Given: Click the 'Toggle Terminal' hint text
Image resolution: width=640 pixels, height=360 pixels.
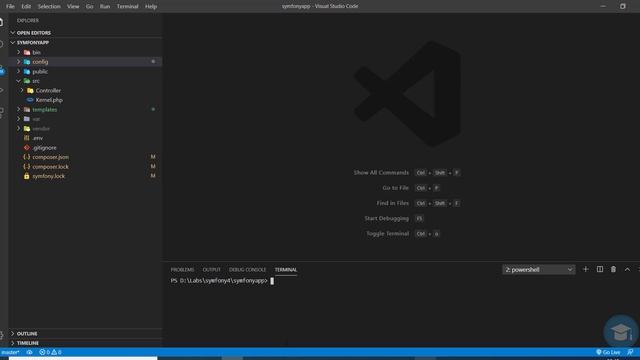Looking at the screenshot, I should coord(387,233).
